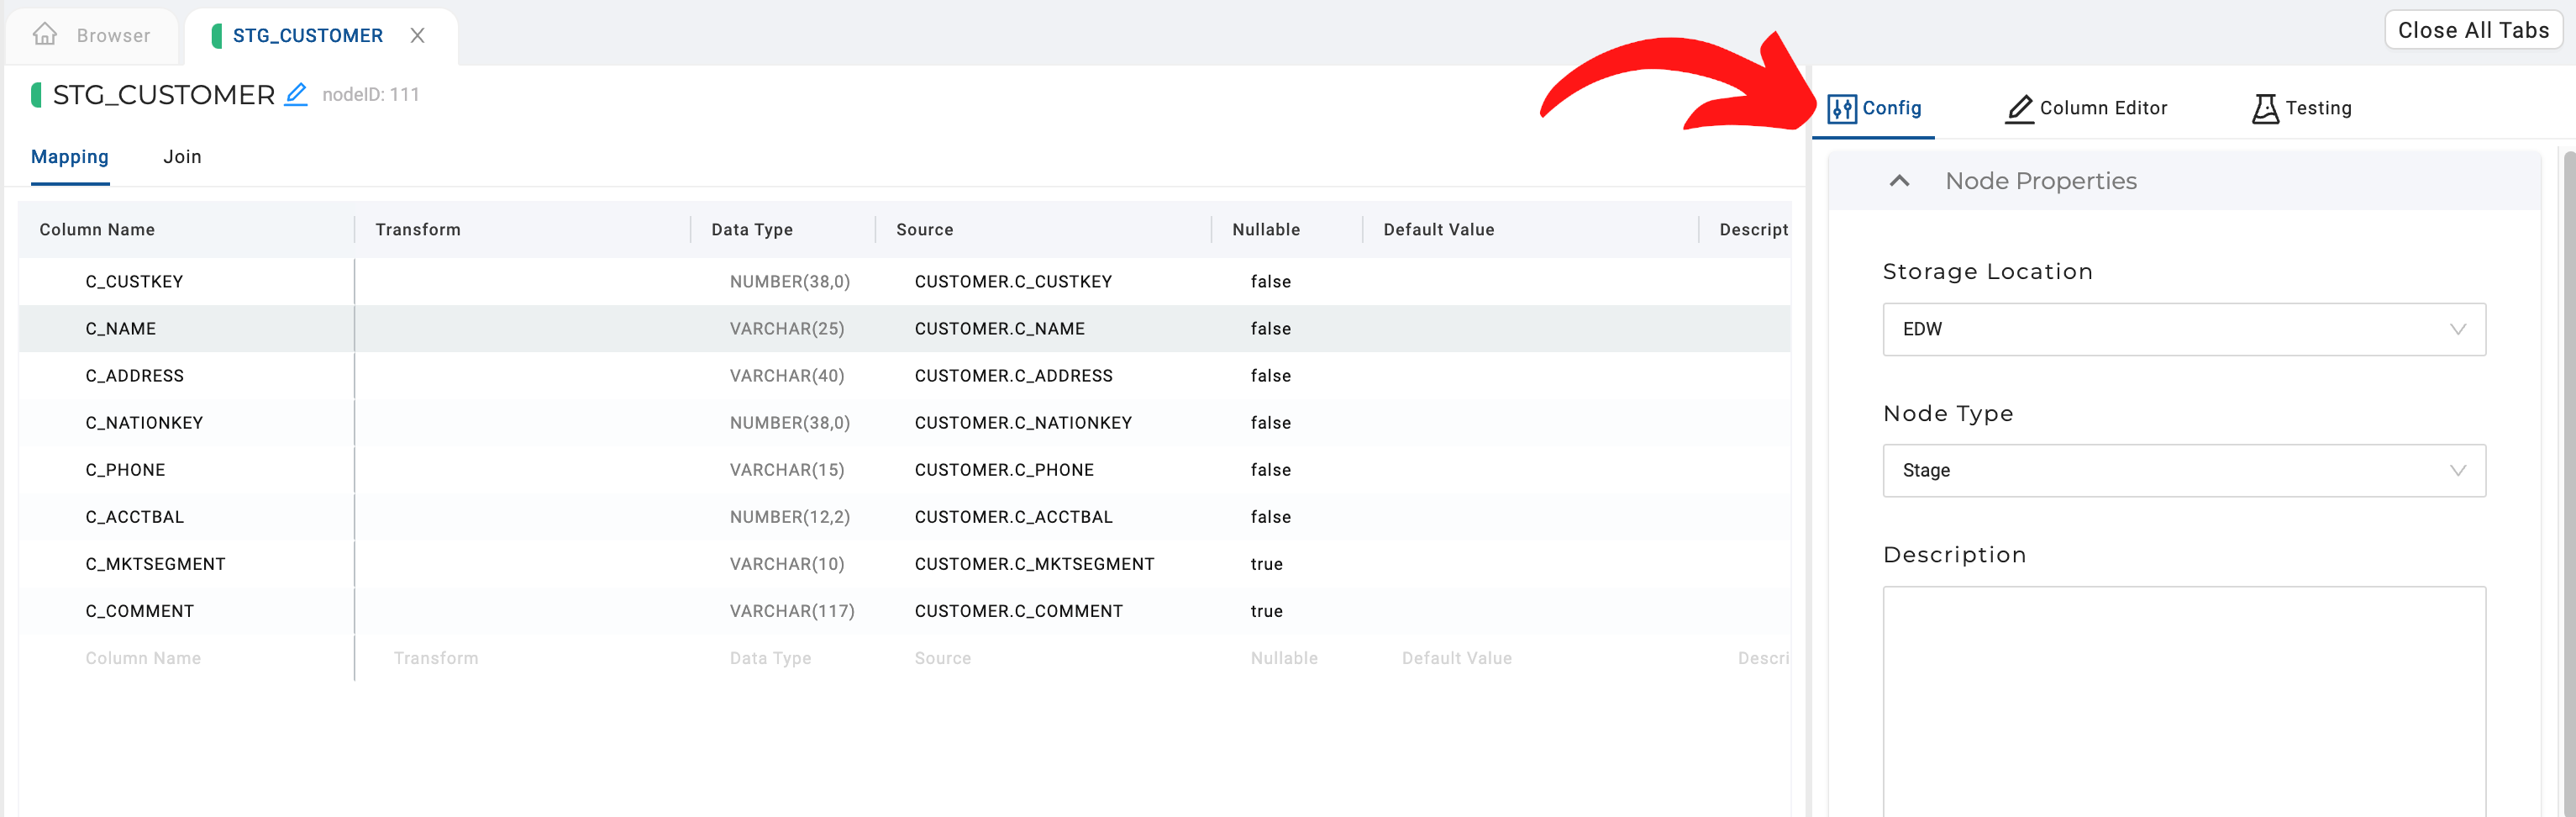Click the Config sliders icon
The image size is (2576, 817).
(1841, 108)
